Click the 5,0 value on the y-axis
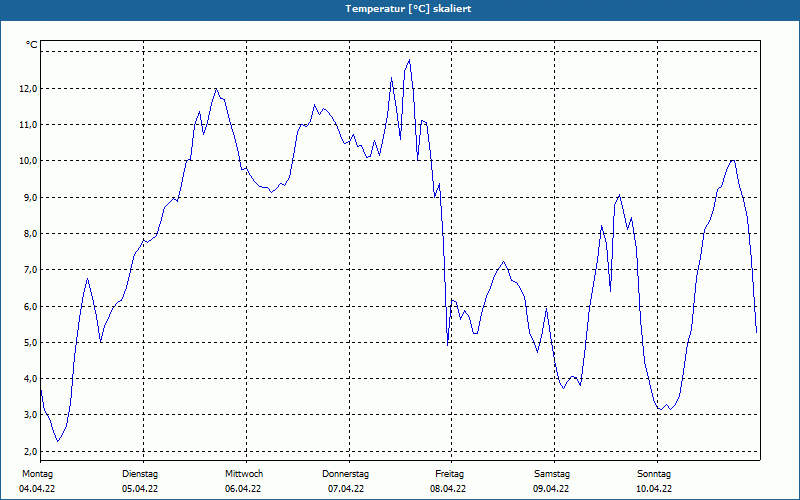The height and width of the screenshot is (500, 800). 31,342
